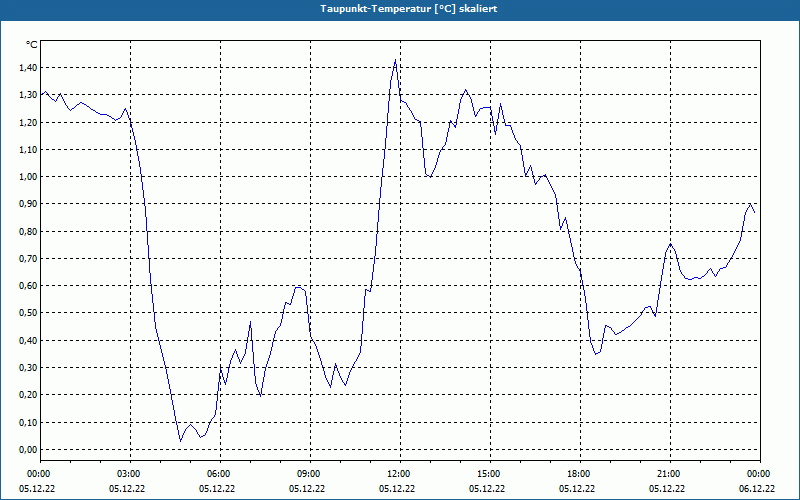
Task: Click the curve's highest peak near 12:00
Action: point(395,60)
